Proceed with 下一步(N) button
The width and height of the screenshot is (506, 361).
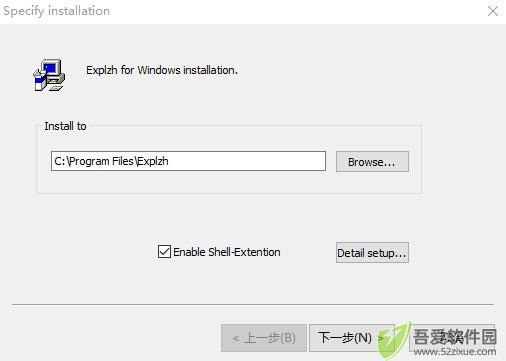click(352, 338)
